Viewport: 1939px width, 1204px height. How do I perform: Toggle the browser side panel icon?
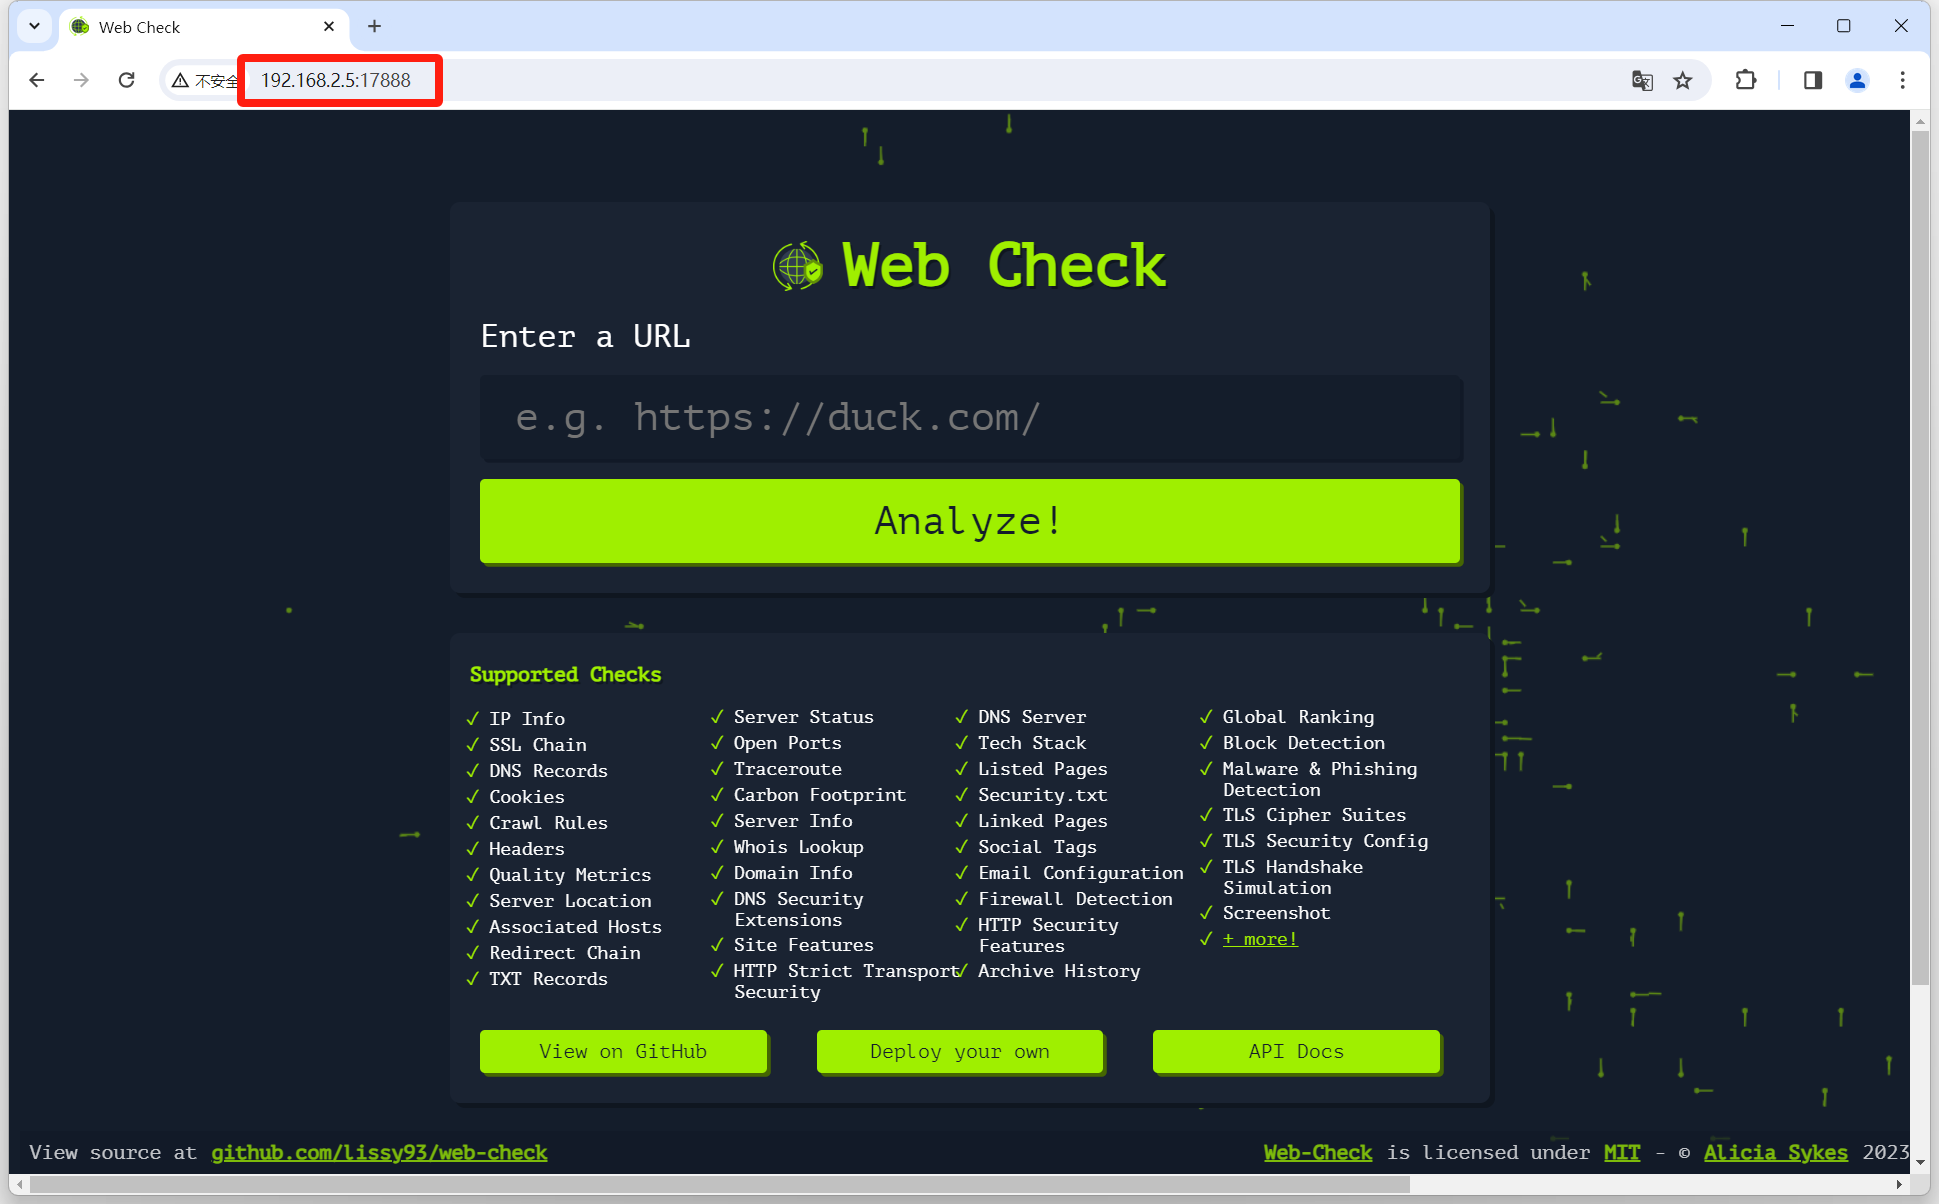pos(1812,80)
